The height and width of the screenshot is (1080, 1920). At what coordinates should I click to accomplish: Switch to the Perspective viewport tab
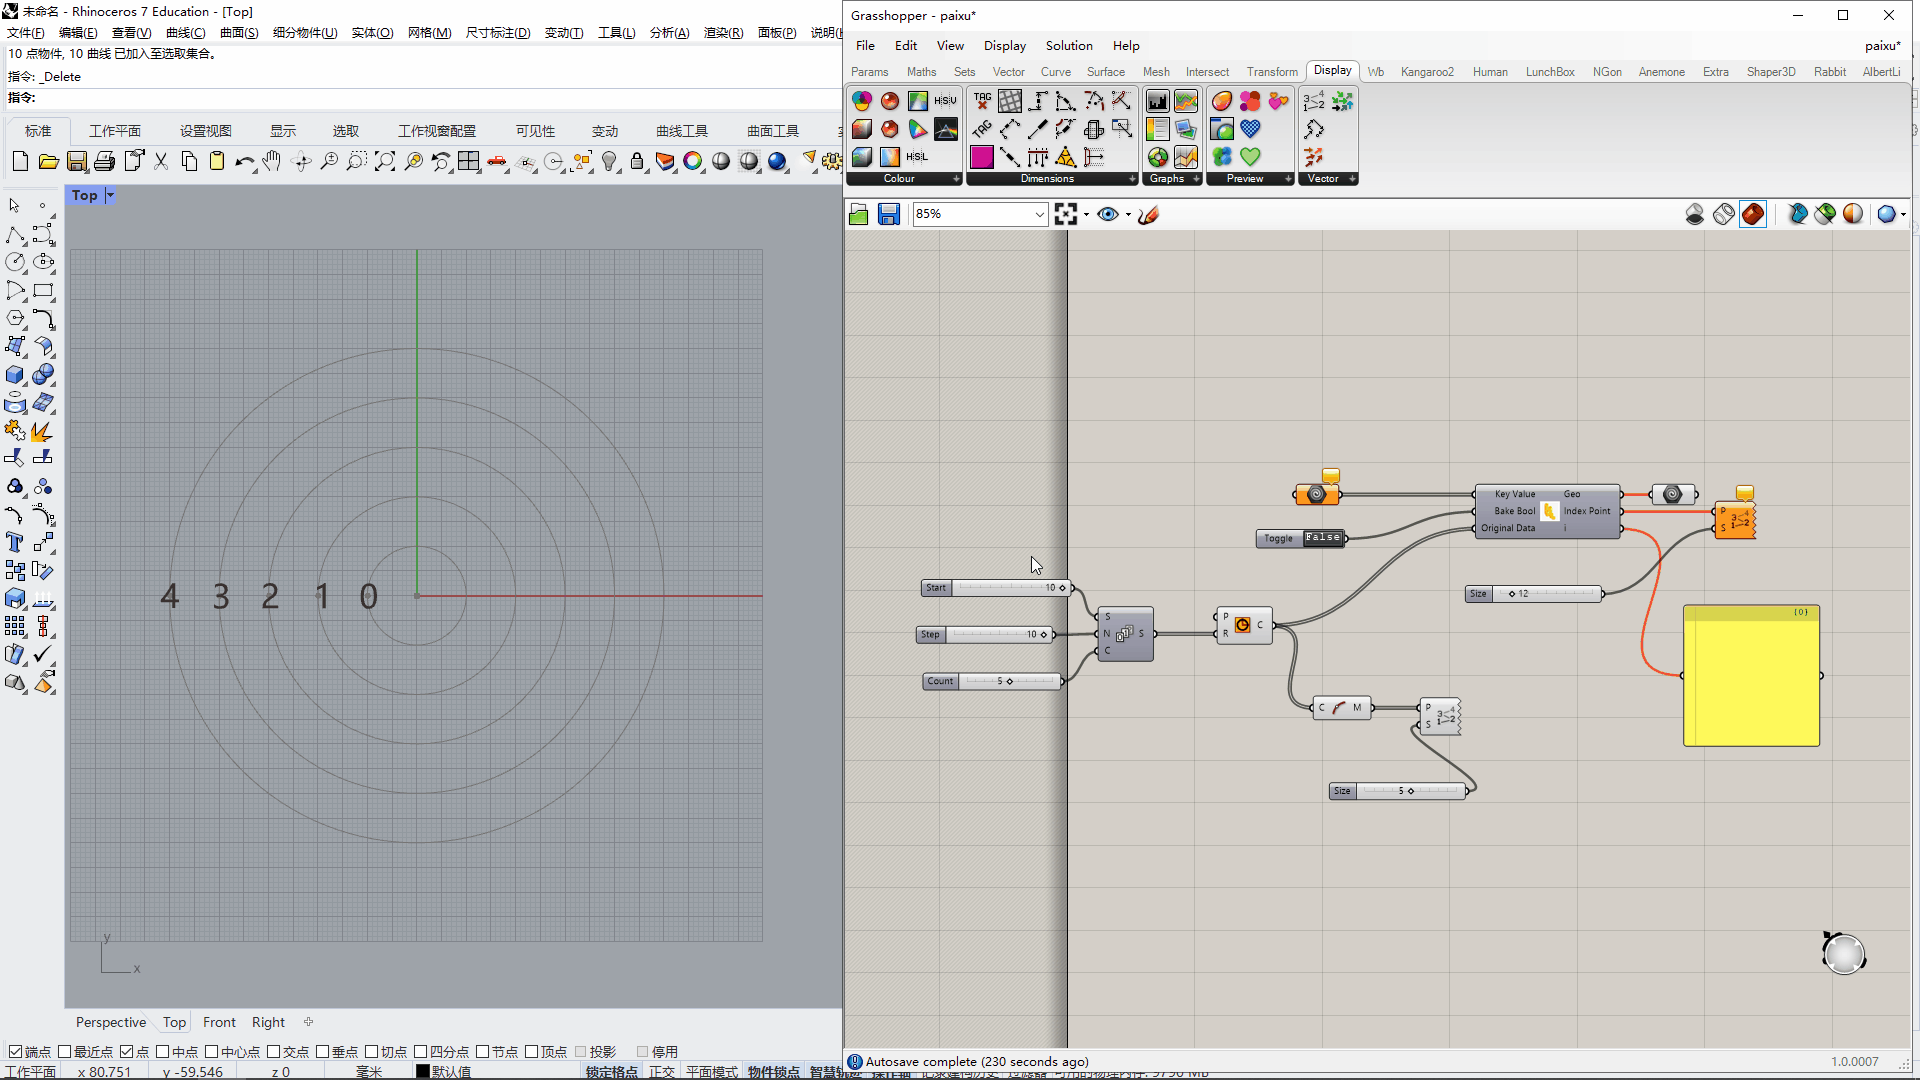[x=110, y=1022]
